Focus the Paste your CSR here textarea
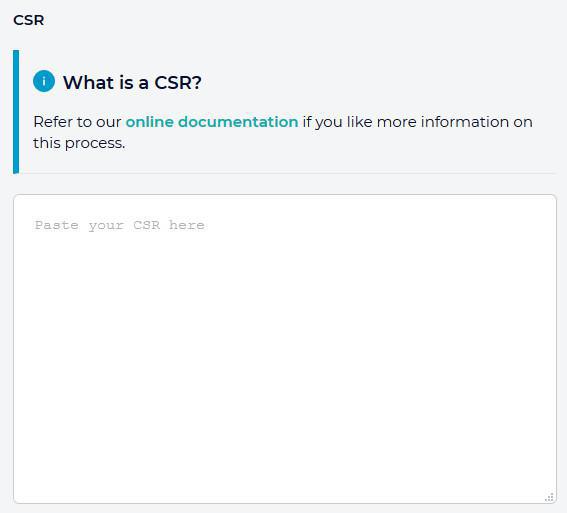This screenshot has width=567, height=513. (x=285, y=349)
